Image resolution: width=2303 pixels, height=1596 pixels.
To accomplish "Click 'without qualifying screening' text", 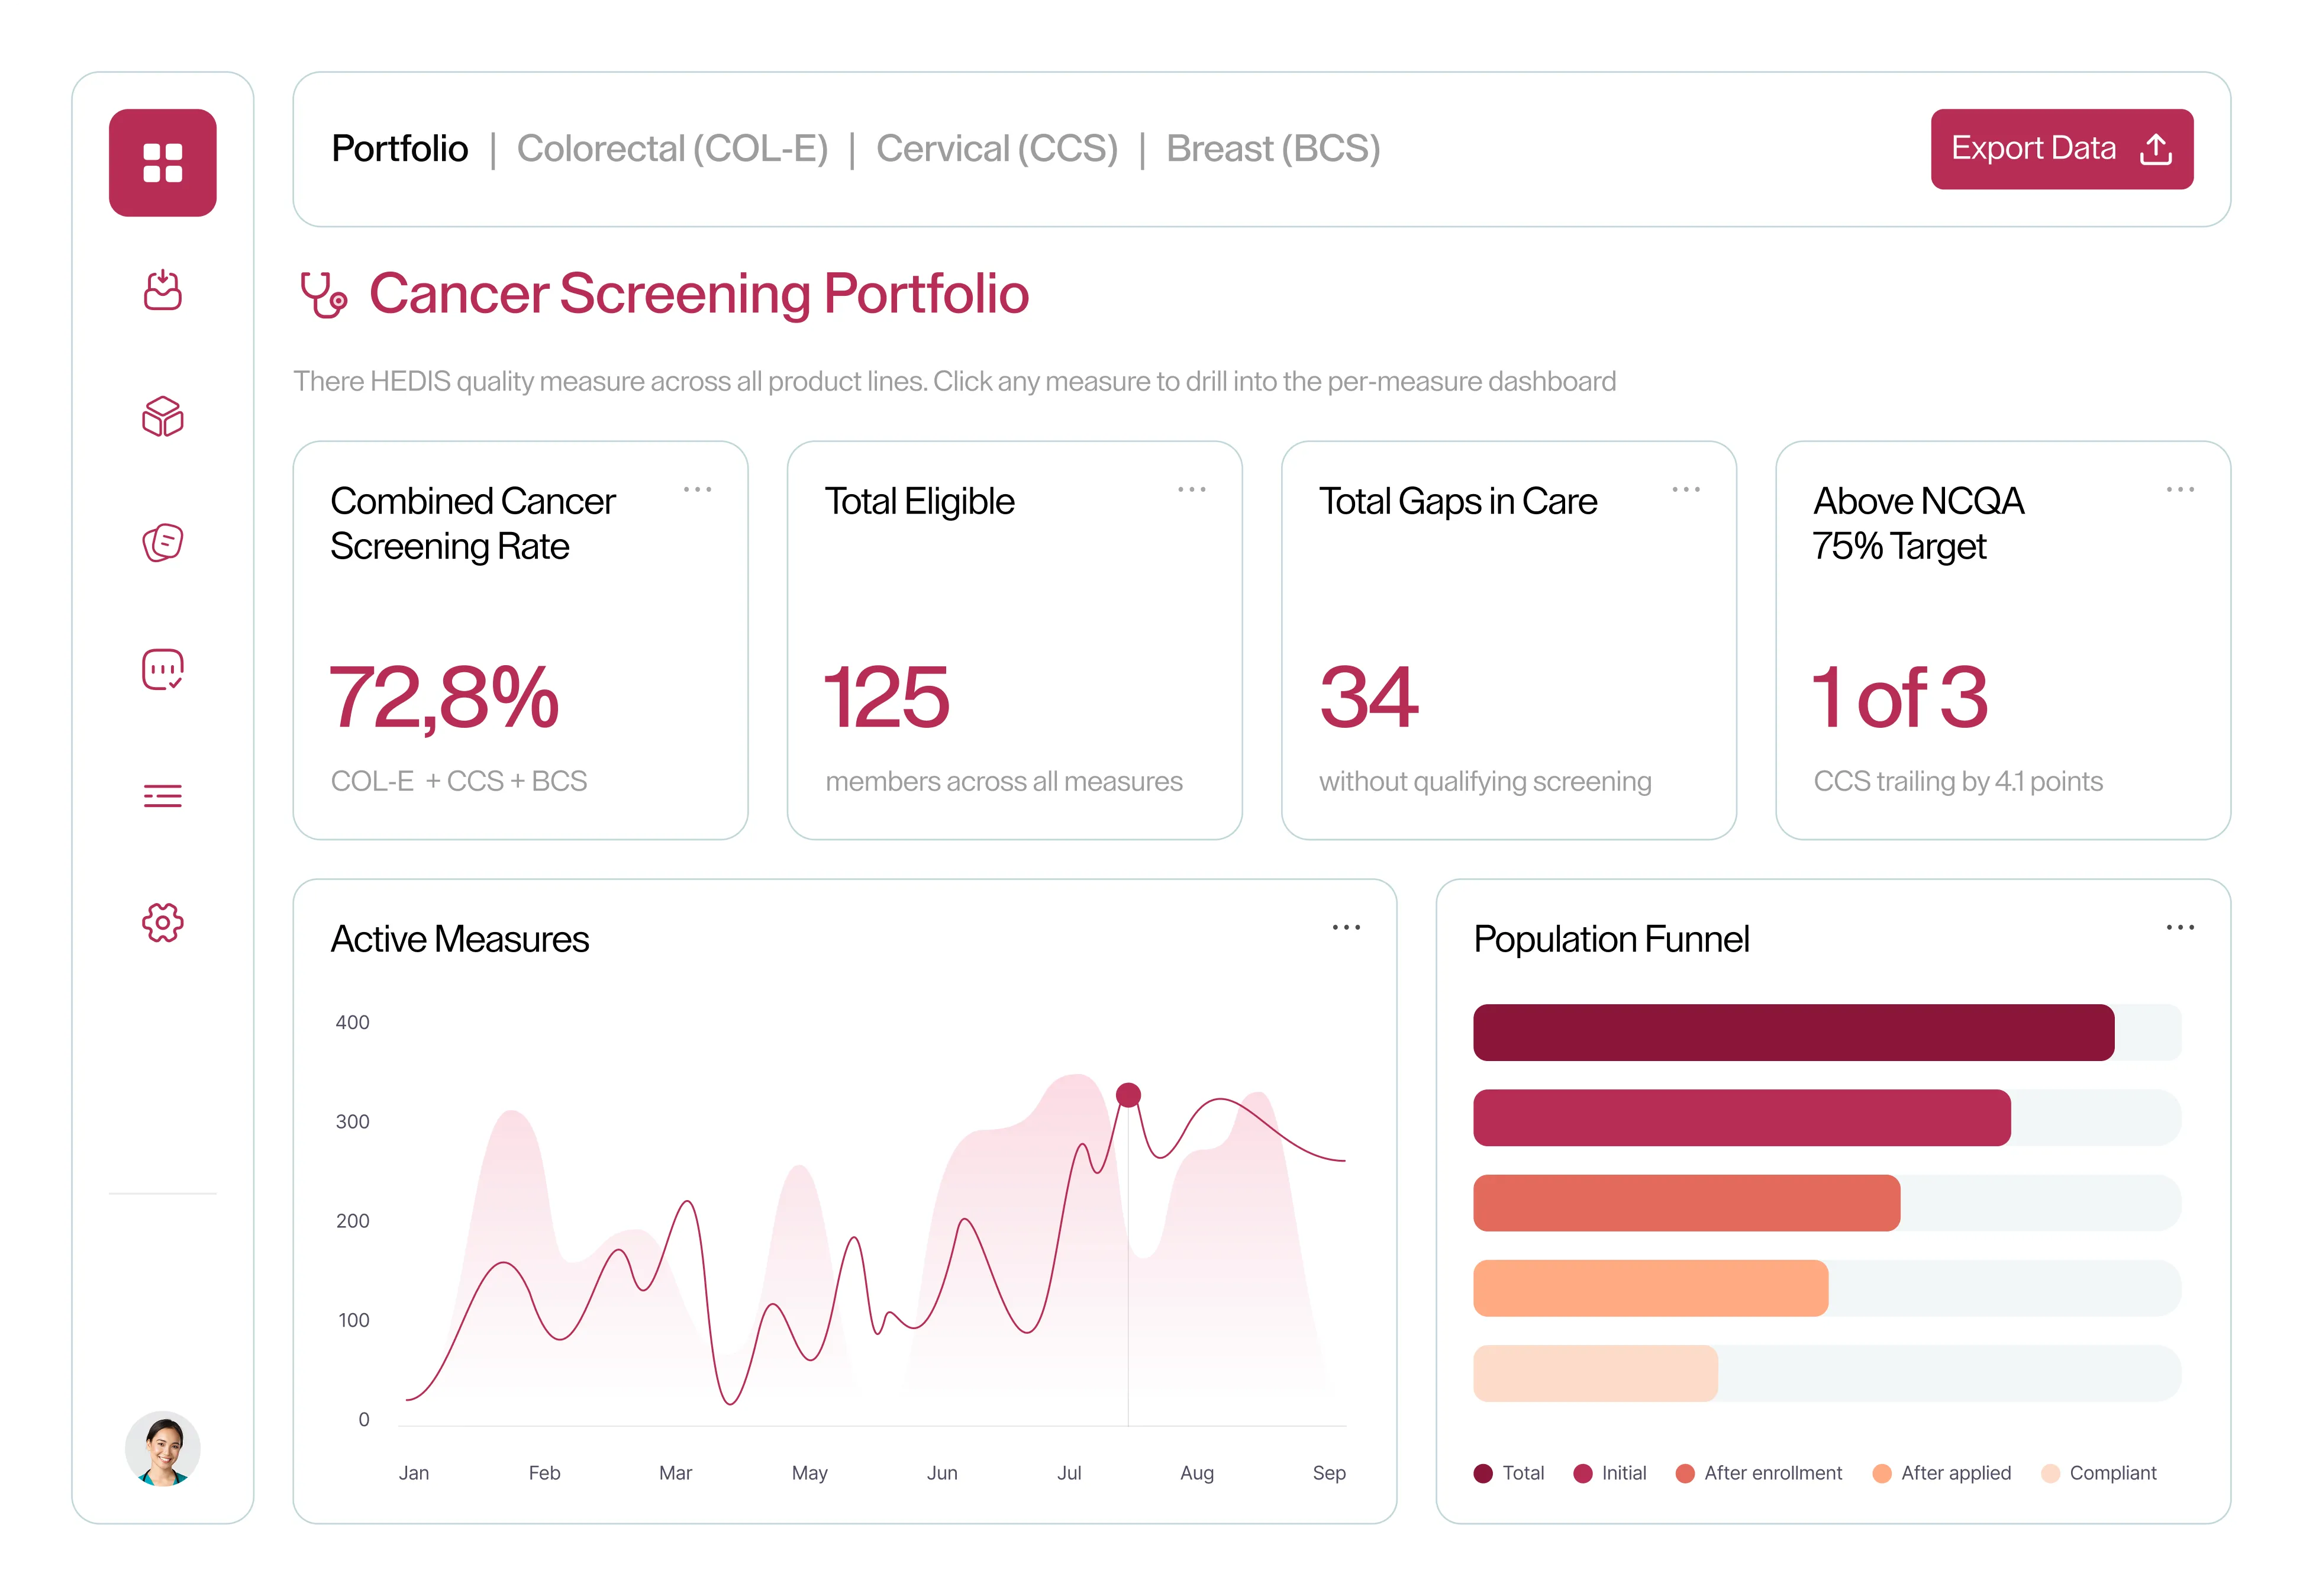I will pos(1485,782).
